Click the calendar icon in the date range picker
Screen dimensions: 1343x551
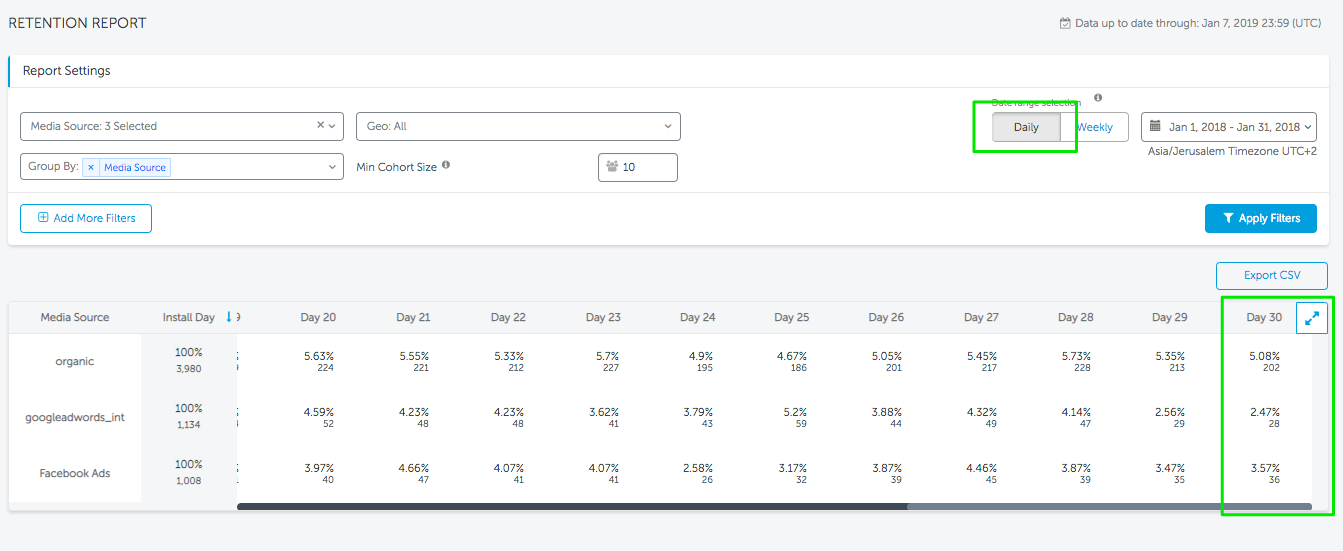1156,127
